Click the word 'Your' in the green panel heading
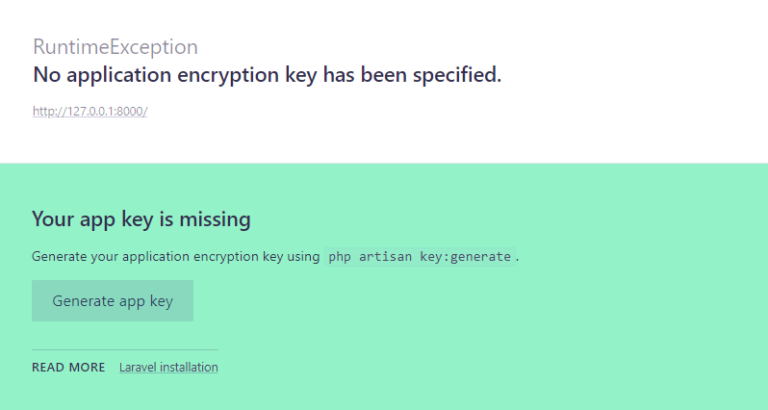 [51, 219]
